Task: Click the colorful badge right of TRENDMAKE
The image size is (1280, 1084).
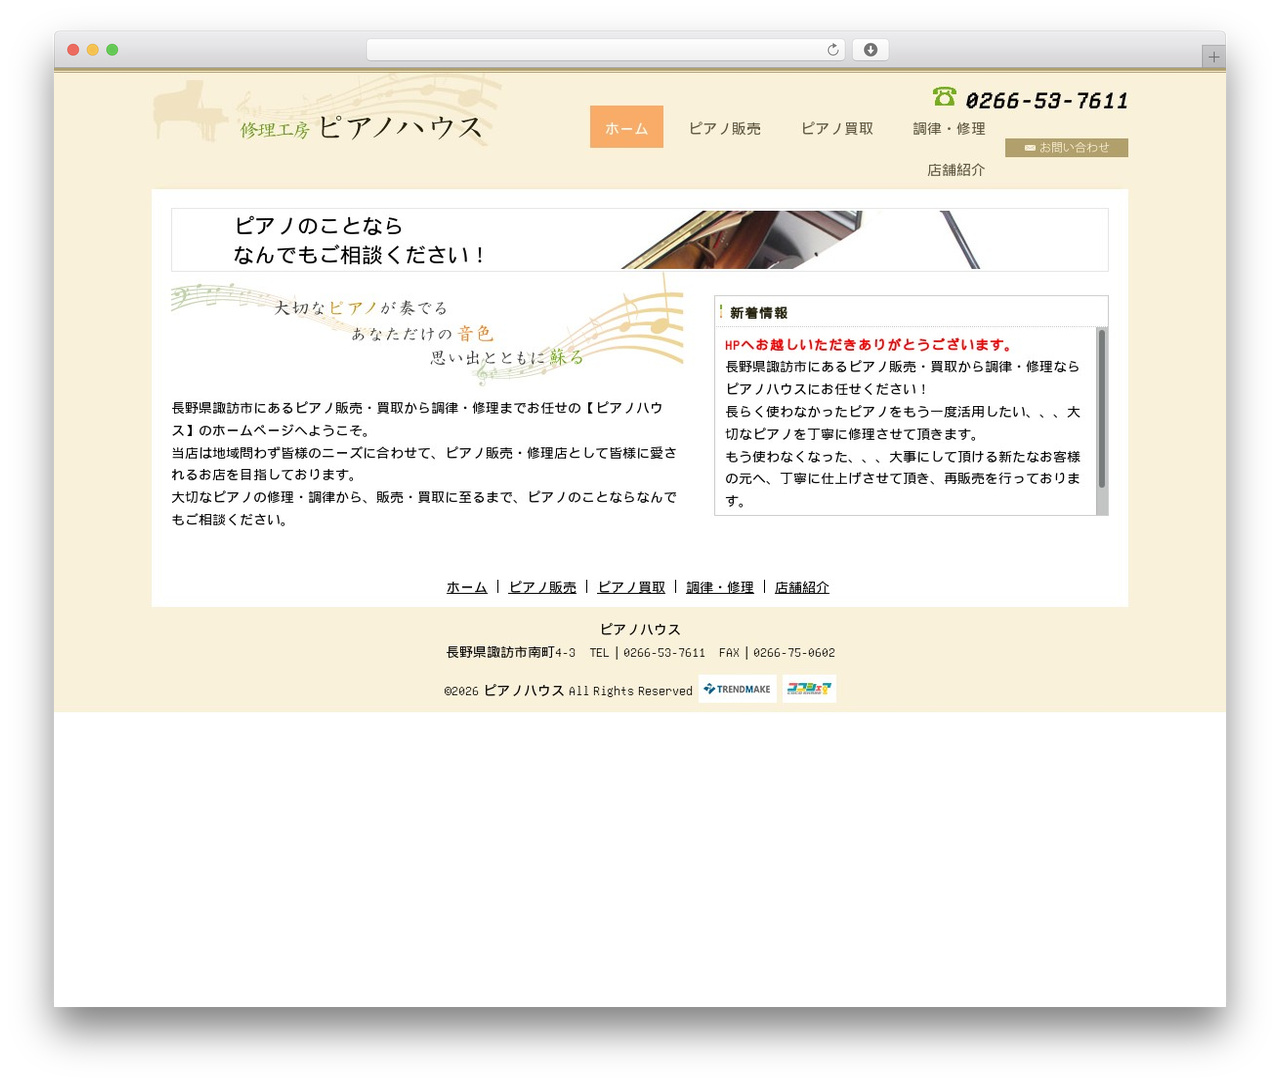Action: coord(809,689)
